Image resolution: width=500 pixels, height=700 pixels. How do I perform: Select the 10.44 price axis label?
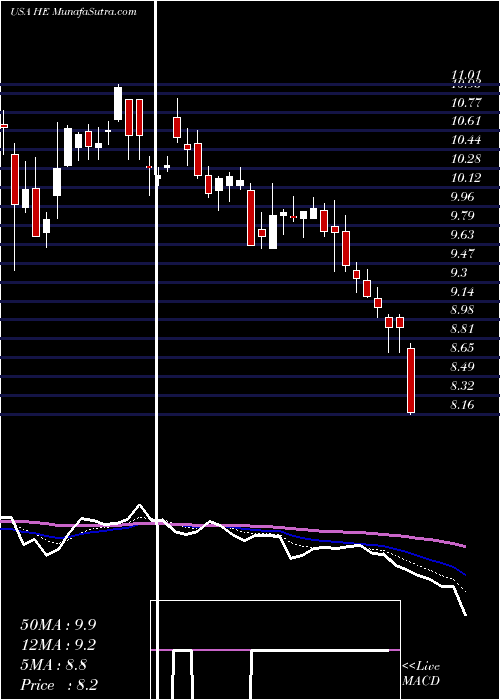[466, 141]
